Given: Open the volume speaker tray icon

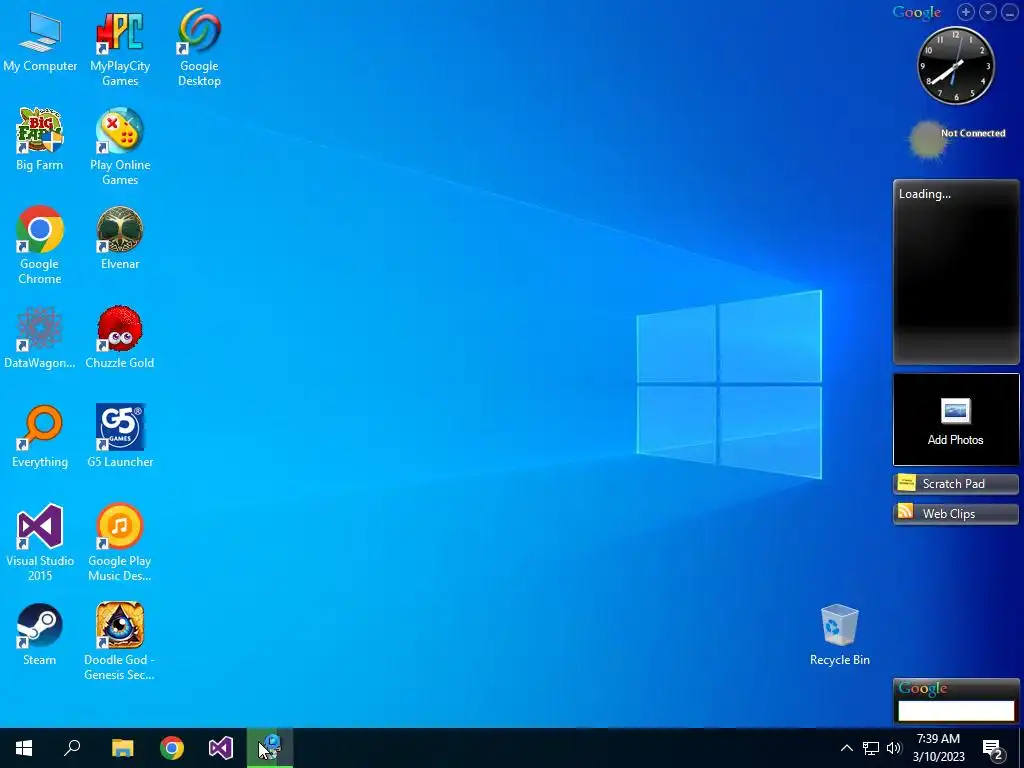Looking at the screenshot, I should pyautogui.click(x=894, y=748).
